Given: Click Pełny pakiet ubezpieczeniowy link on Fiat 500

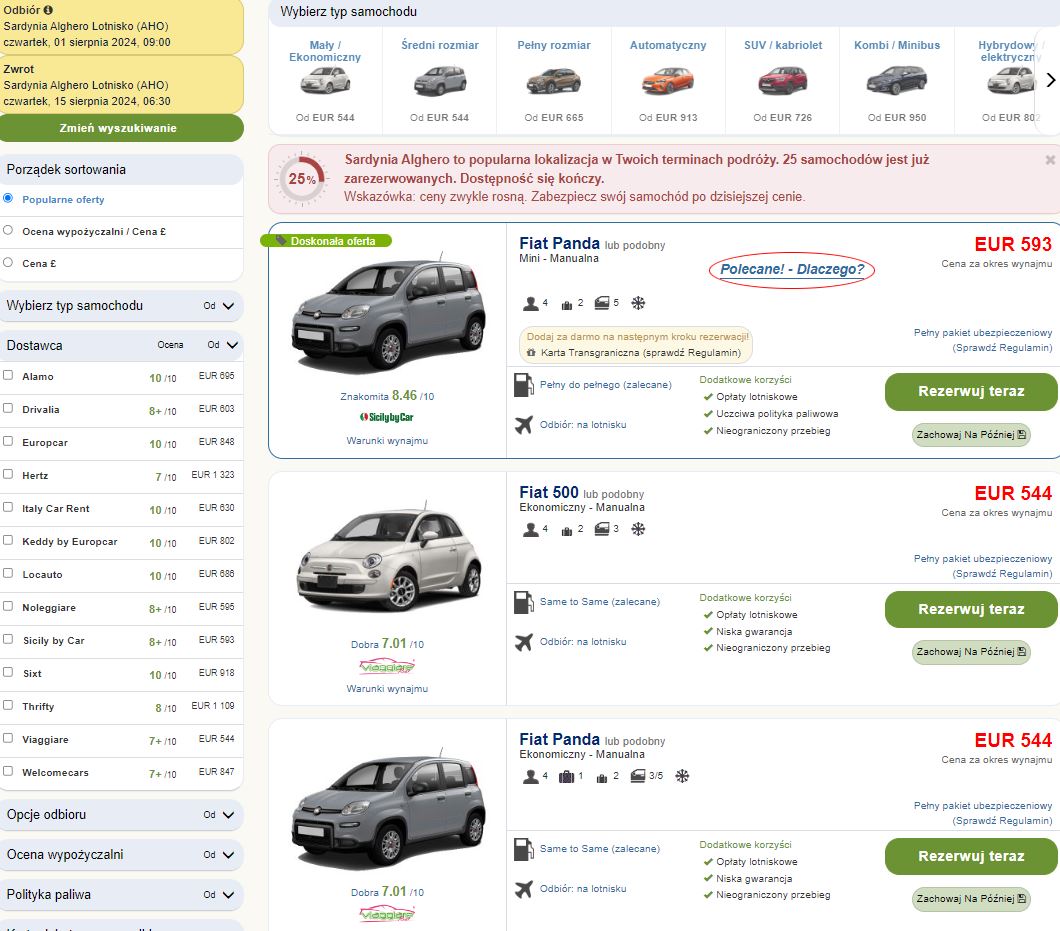Looking at the screenshot, I should [x=983, y=566].
